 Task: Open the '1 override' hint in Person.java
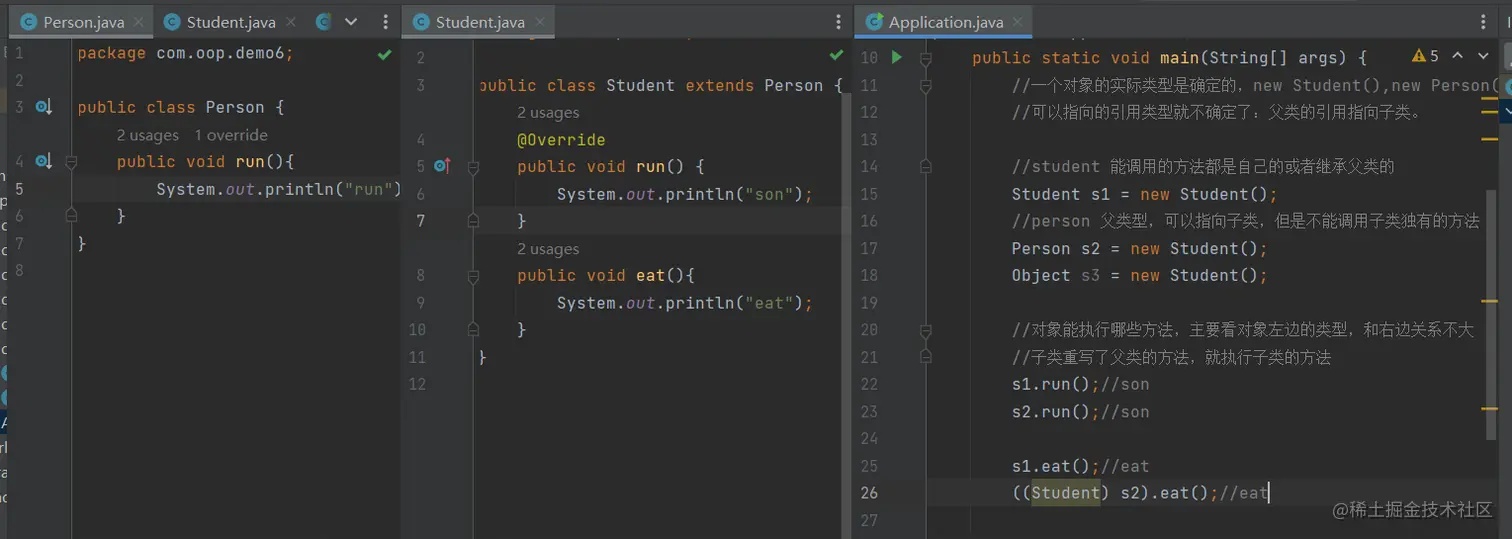tap(231, 135)
